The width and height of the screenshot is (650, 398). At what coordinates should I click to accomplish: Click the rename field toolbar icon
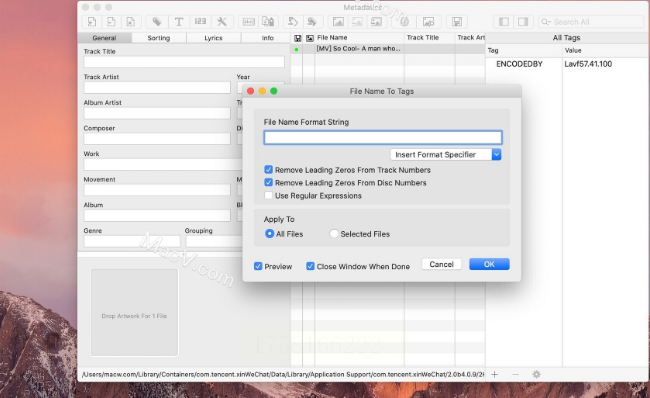click(x=249, y=22)
